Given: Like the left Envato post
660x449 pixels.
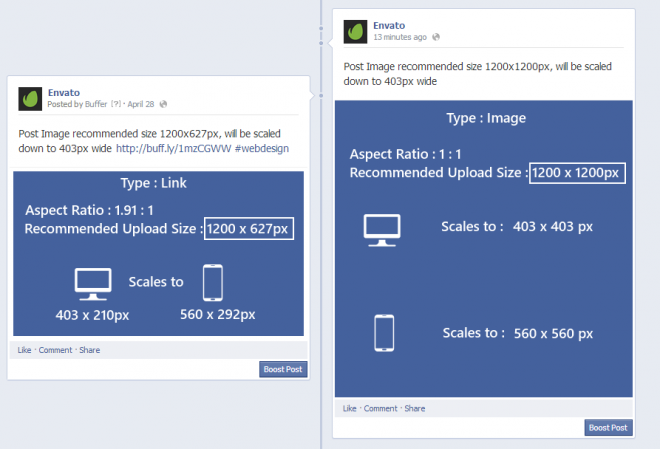Looking at the screenshot, I should click(24, 350).
